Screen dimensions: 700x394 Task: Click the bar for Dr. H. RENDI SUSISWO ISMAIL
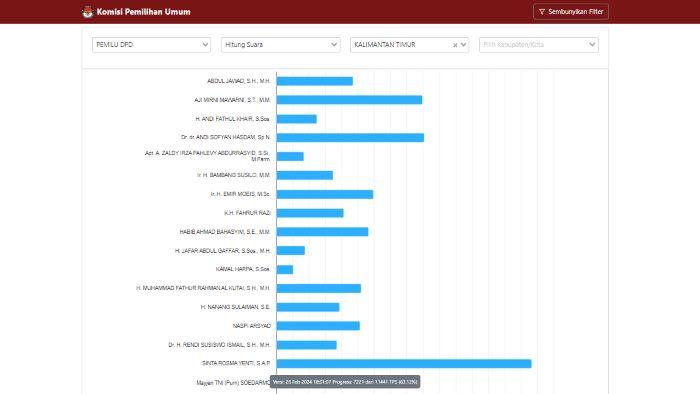pos(306,345)
